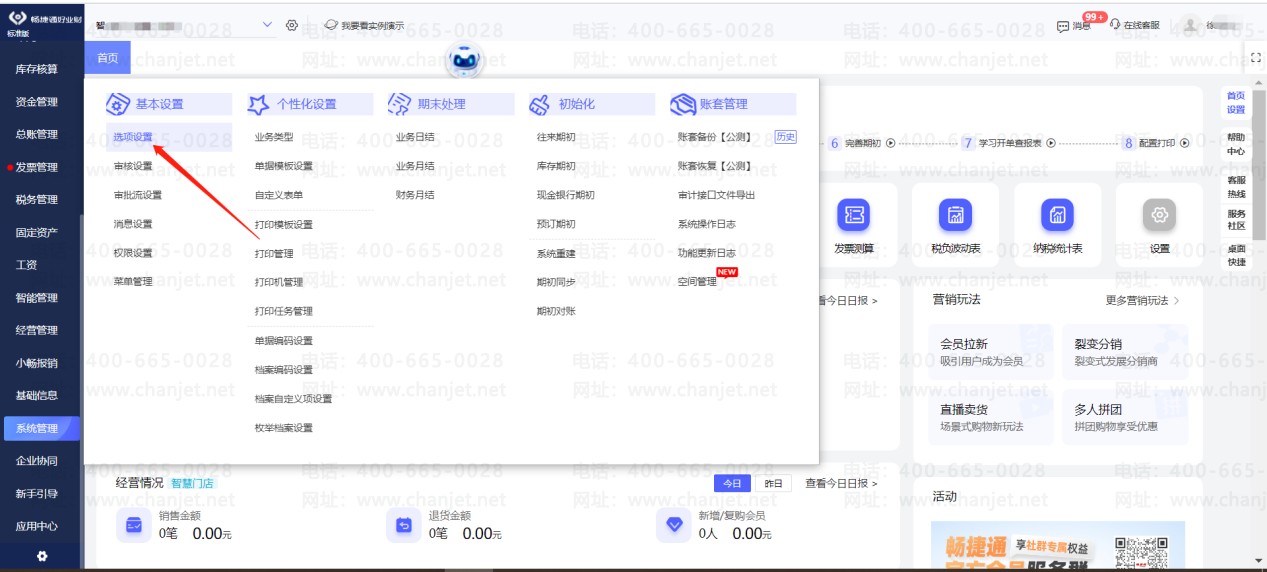This screenshot has width=1267, height=572.
Task: Open 库存期初 under 初始化
Action: (x=556, y=166)
